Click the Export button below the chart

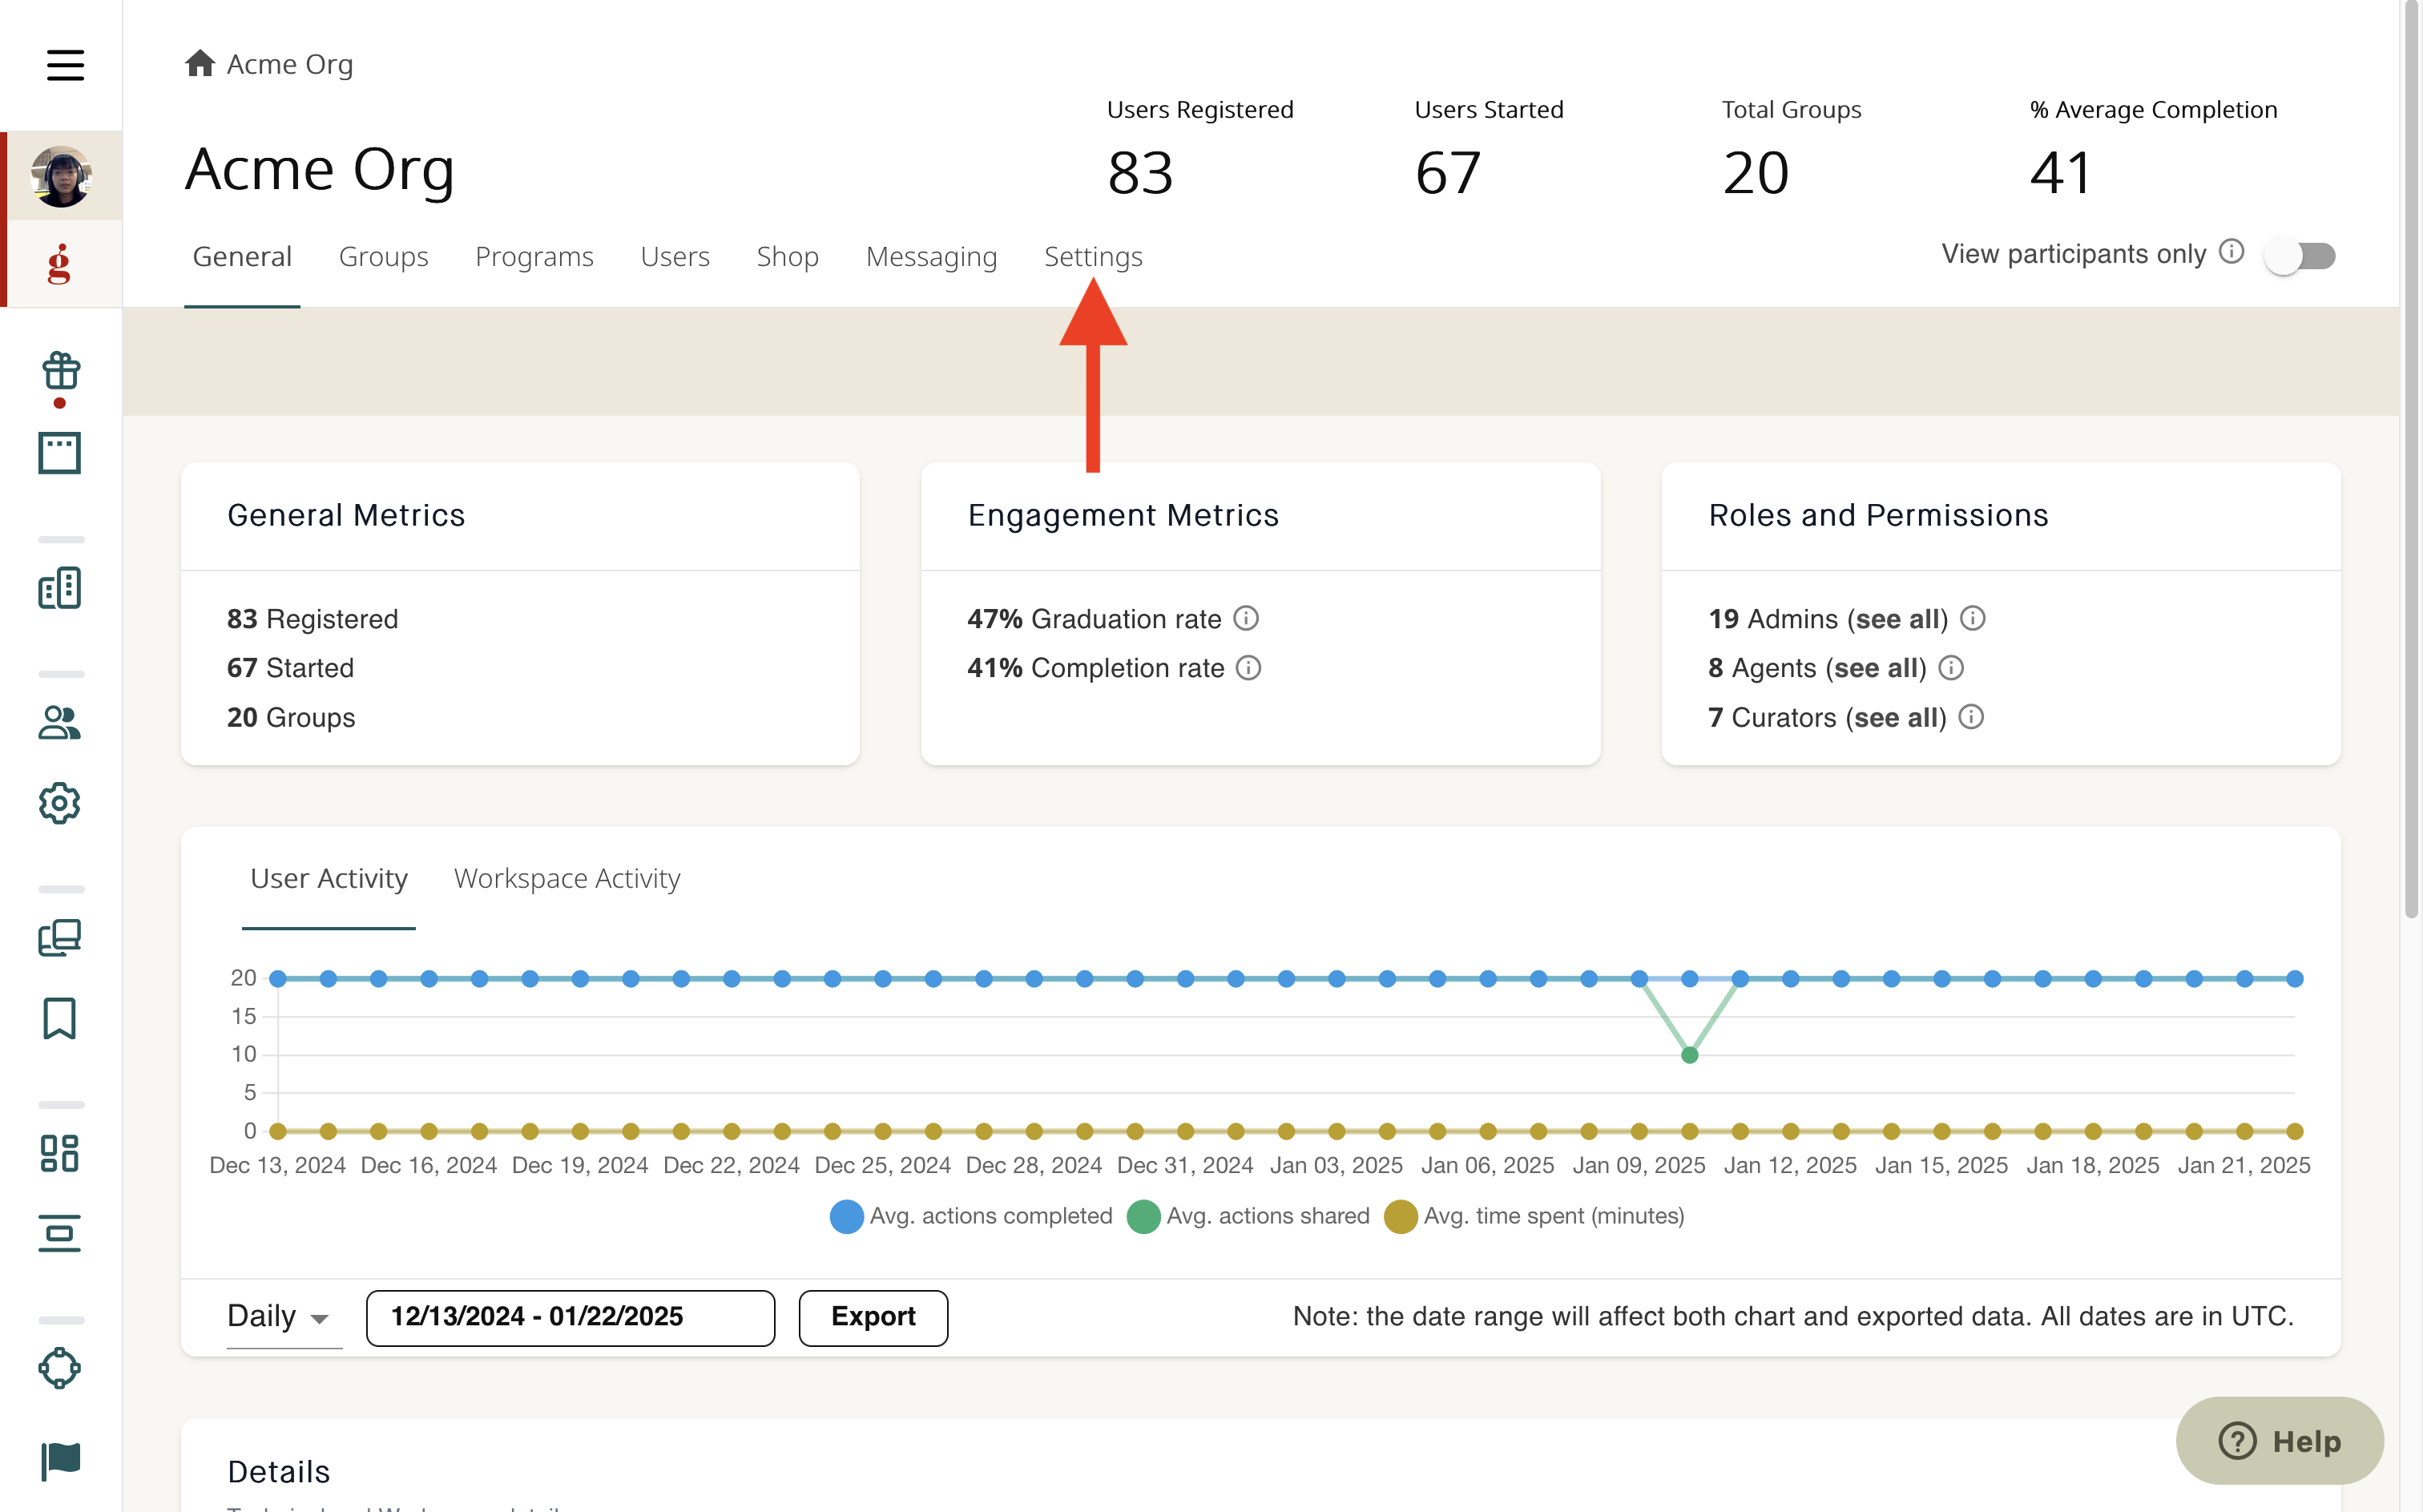[x=872, y=1317]
